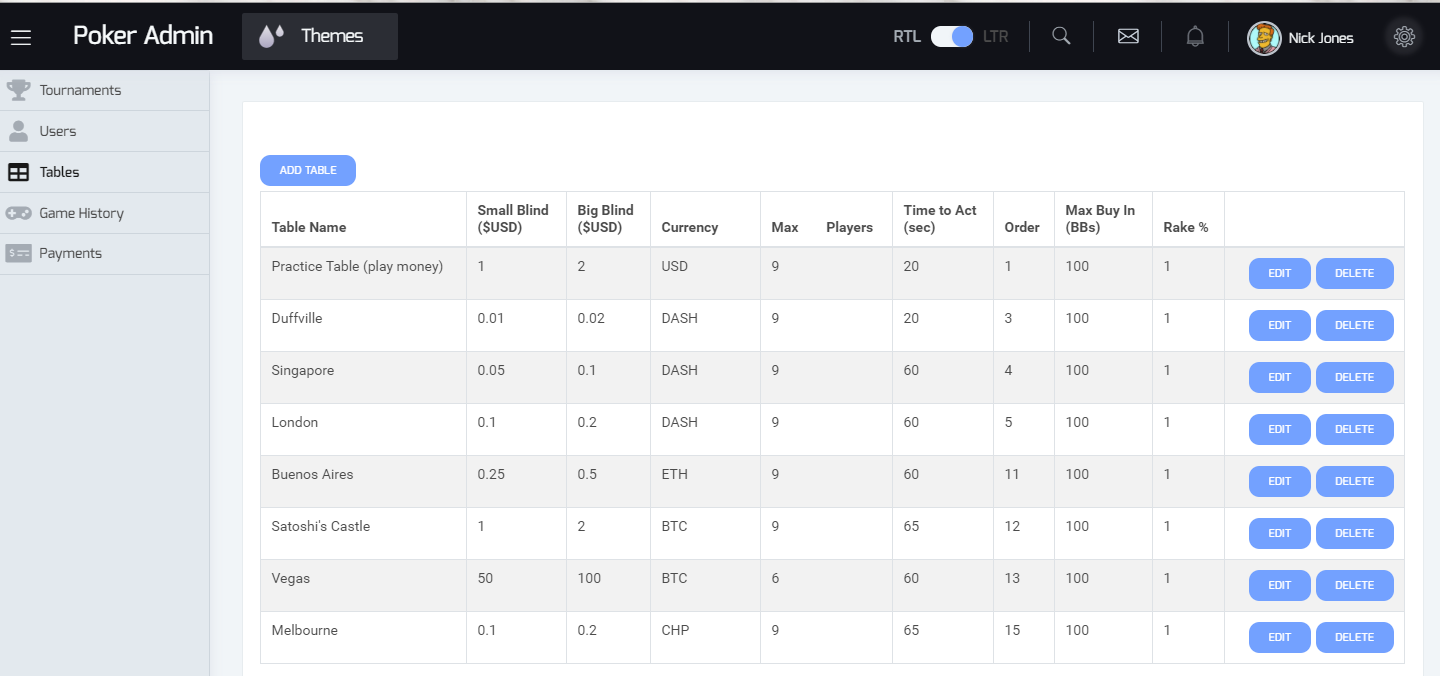Edit the Duffville table
Image resolution: width=1440 pixels, height=676 pixels.
1279,325
